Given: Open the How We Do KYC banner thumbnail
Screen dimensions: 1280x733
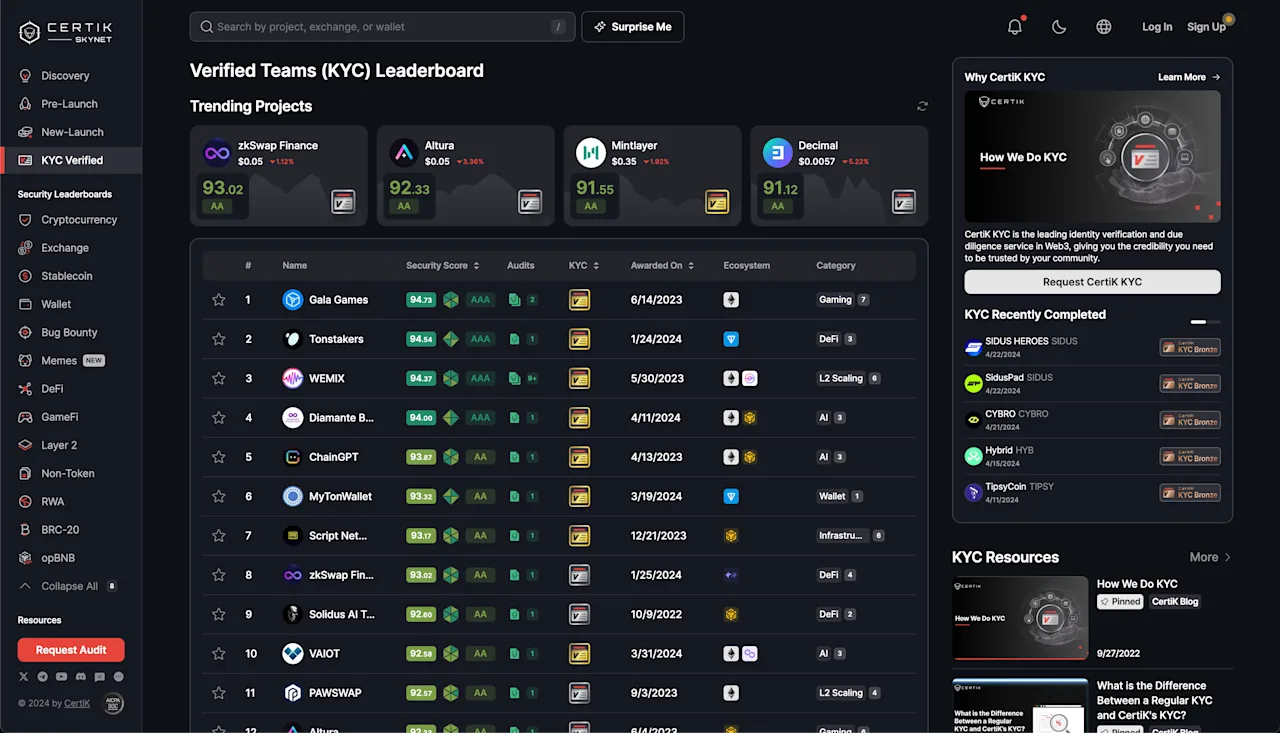Looking at the screenshot, I should 1092,156.
